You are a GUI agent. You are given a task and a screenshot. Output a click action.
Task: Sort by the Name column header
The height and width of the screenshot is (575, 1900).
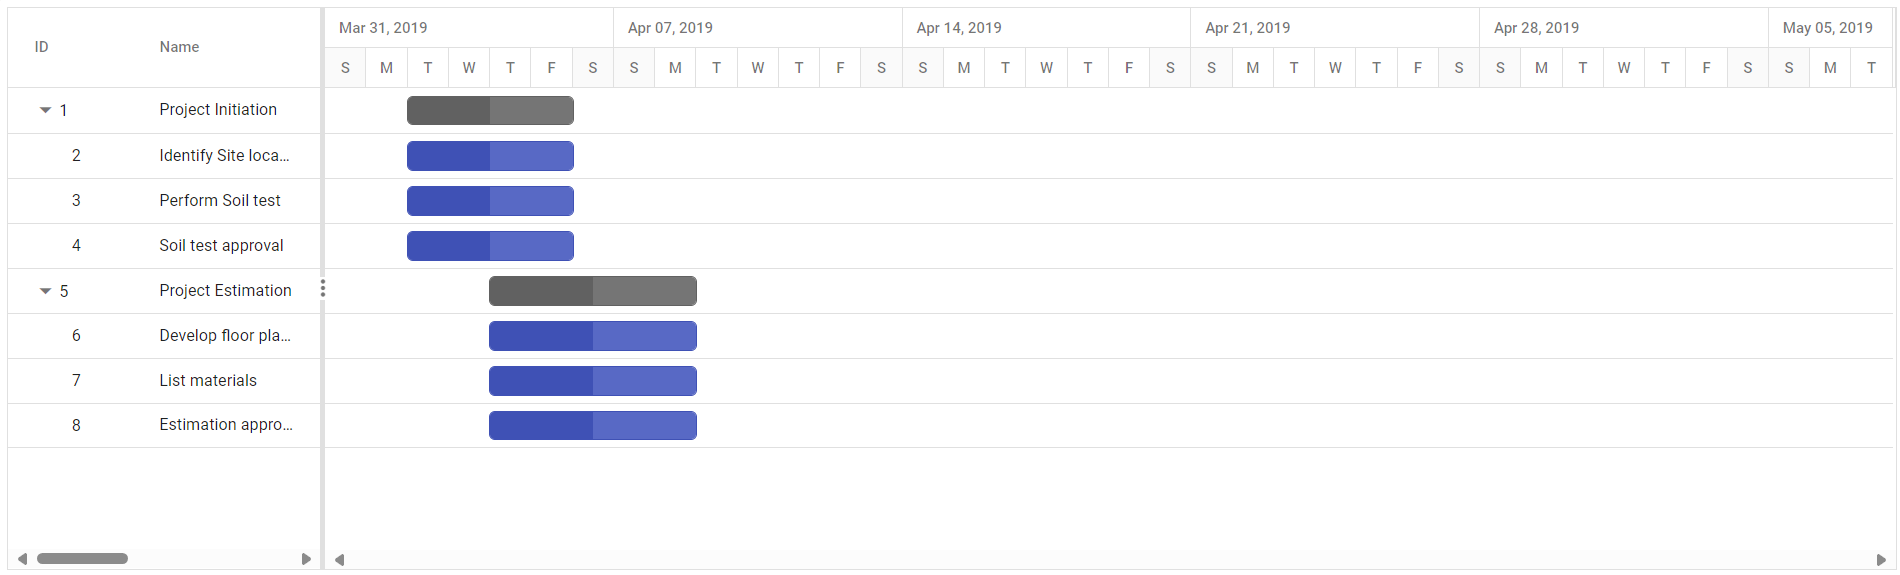click(x=179, y=47)
